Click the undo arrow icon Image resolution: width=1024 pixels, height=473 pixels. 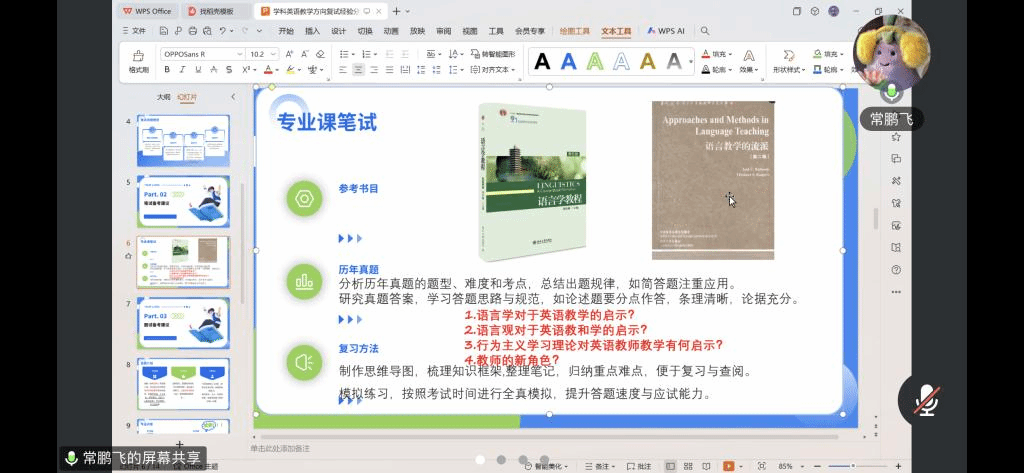tap(221, 31)
